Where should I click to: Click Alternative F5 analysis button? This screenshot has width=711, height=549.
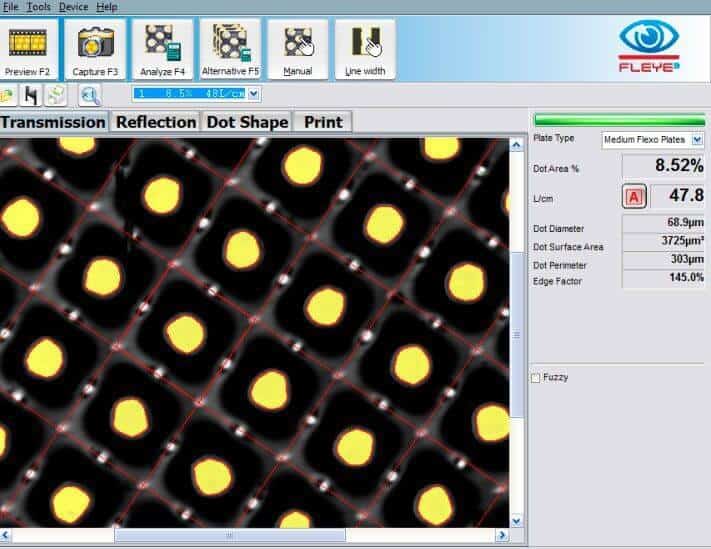(x=230, y=50)
